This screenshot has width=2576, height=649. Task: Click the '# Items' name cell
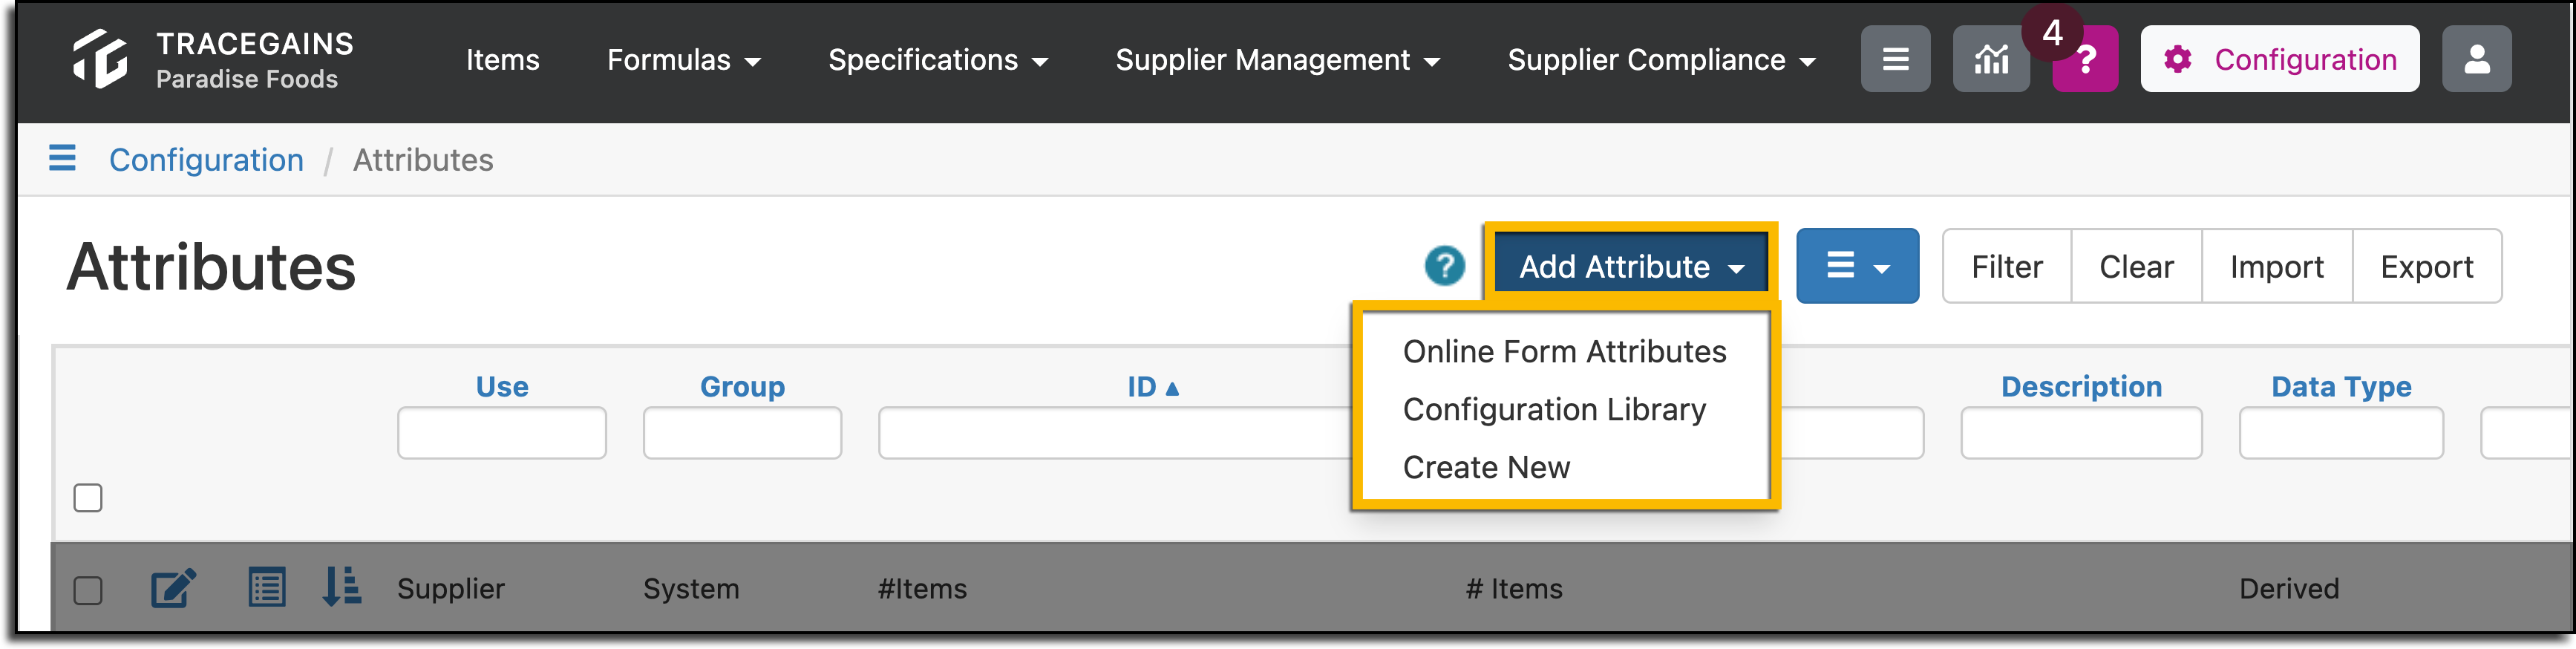(1514, 589)
